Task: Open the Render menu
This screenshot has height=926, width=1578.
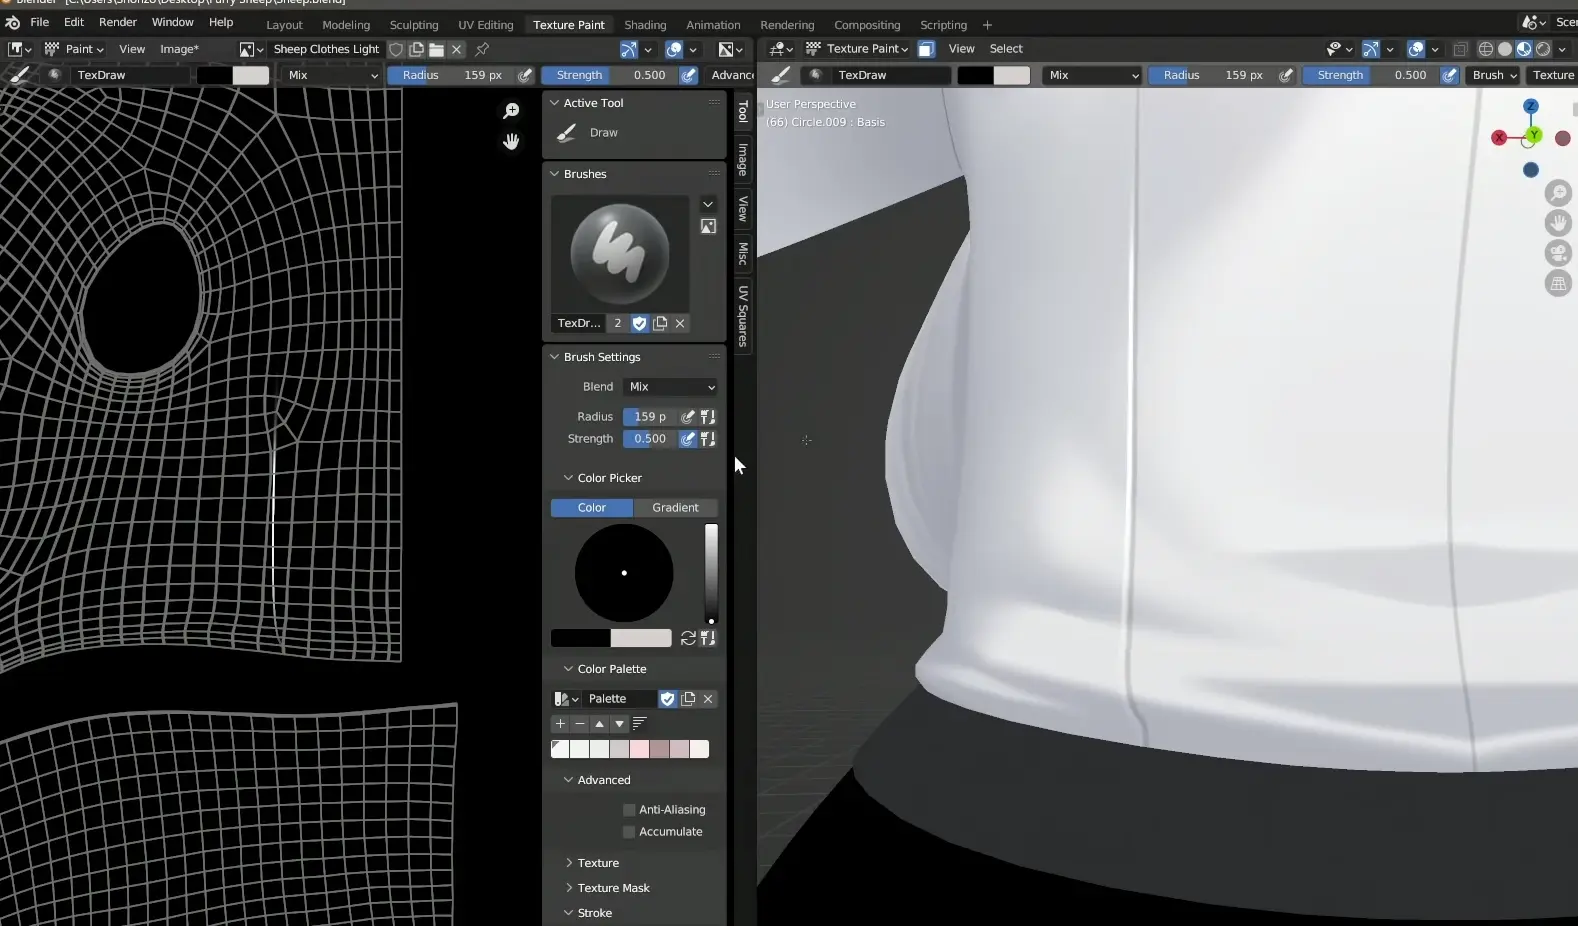Action: 118,22
